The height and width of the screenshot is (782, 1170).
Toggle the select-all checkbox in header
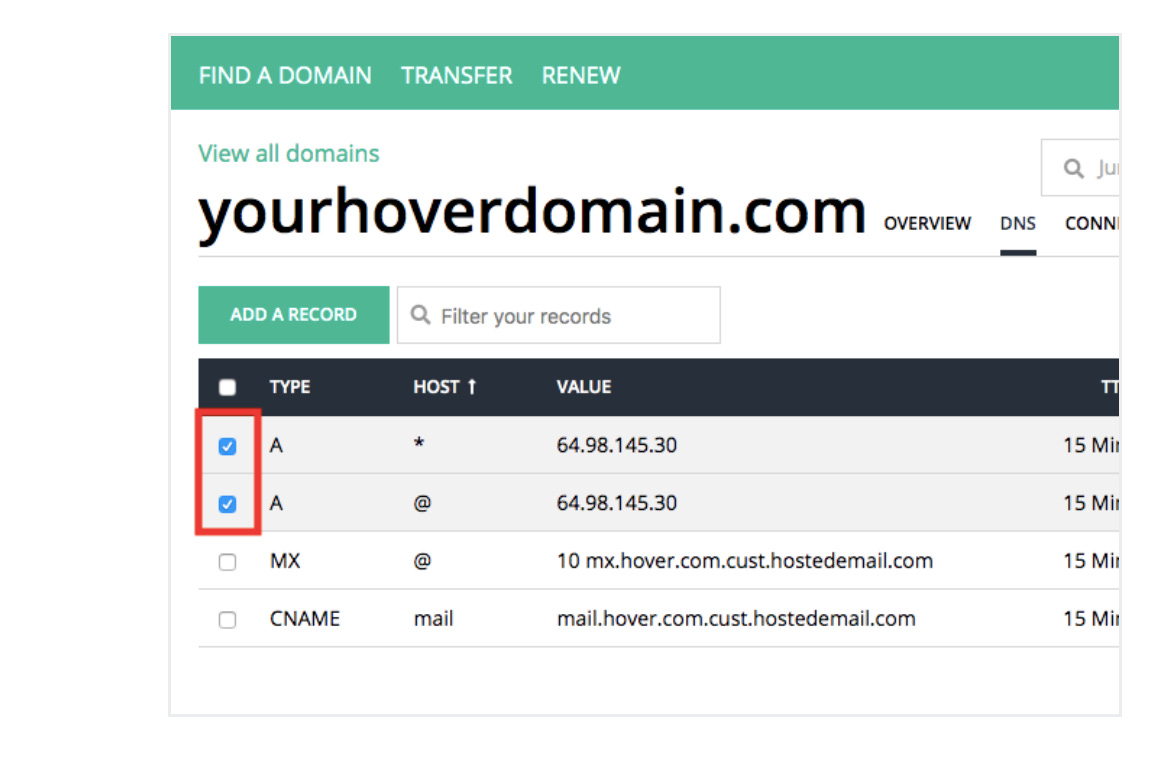coord(228,387)
